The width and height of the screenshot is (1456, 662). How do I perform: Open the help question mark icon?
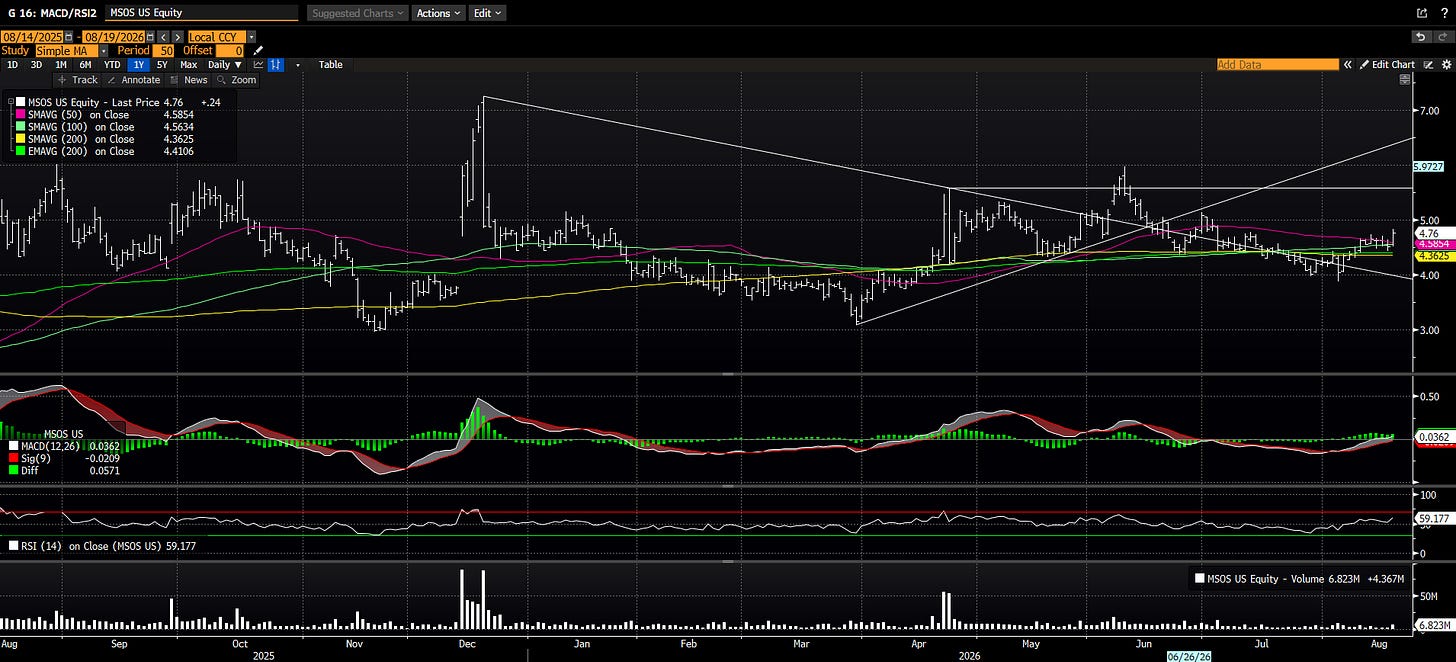1443,13
